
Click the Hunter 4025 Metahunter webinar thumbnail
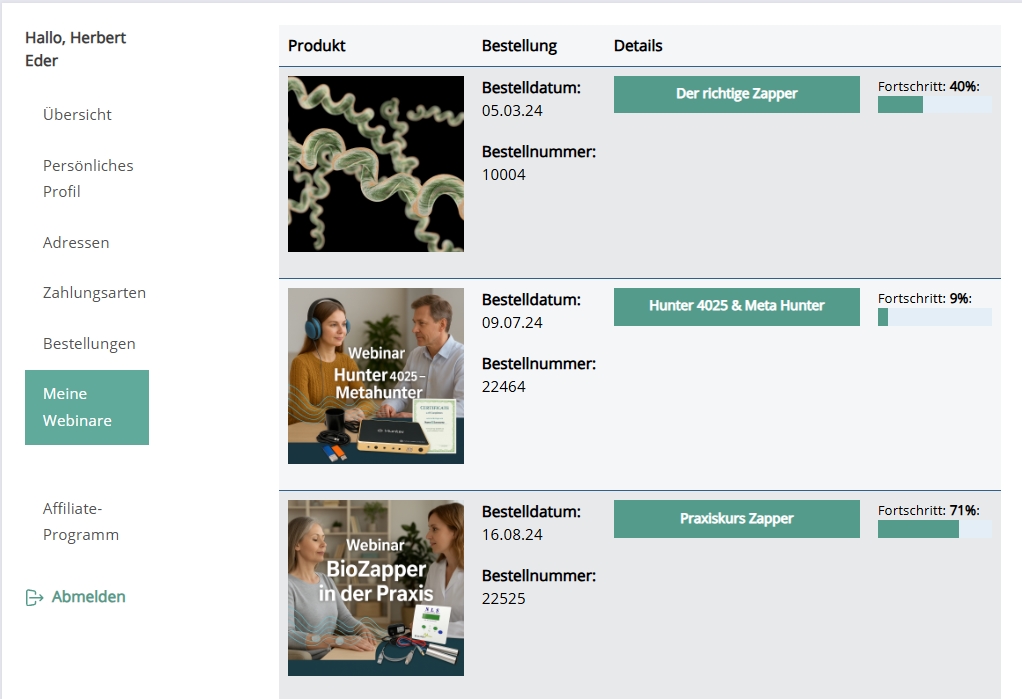(x=376, y=376)
